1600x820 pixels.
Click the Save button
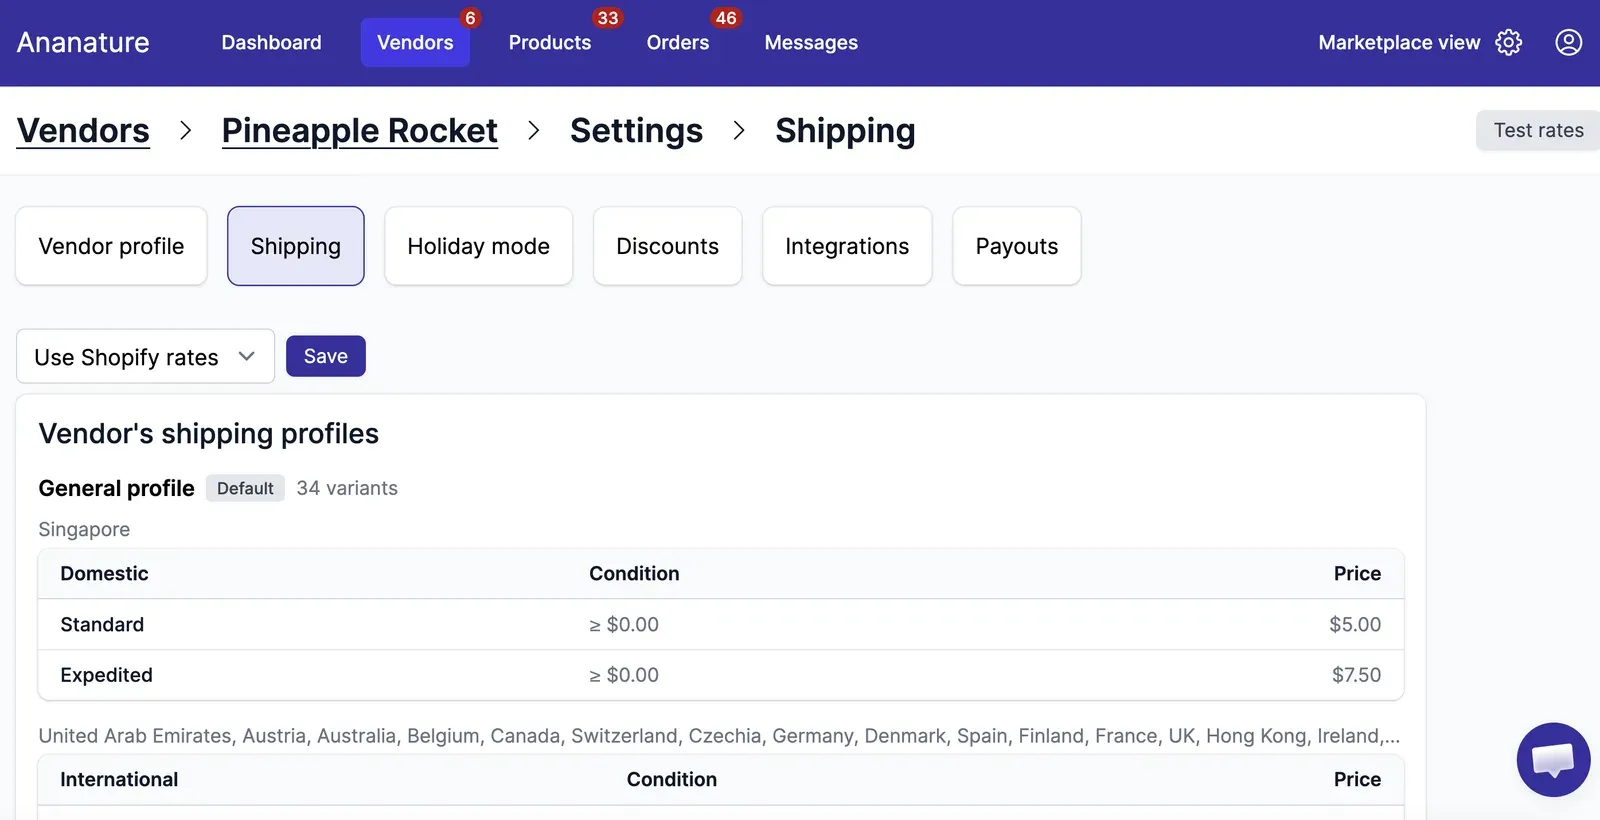pos(326,356)
